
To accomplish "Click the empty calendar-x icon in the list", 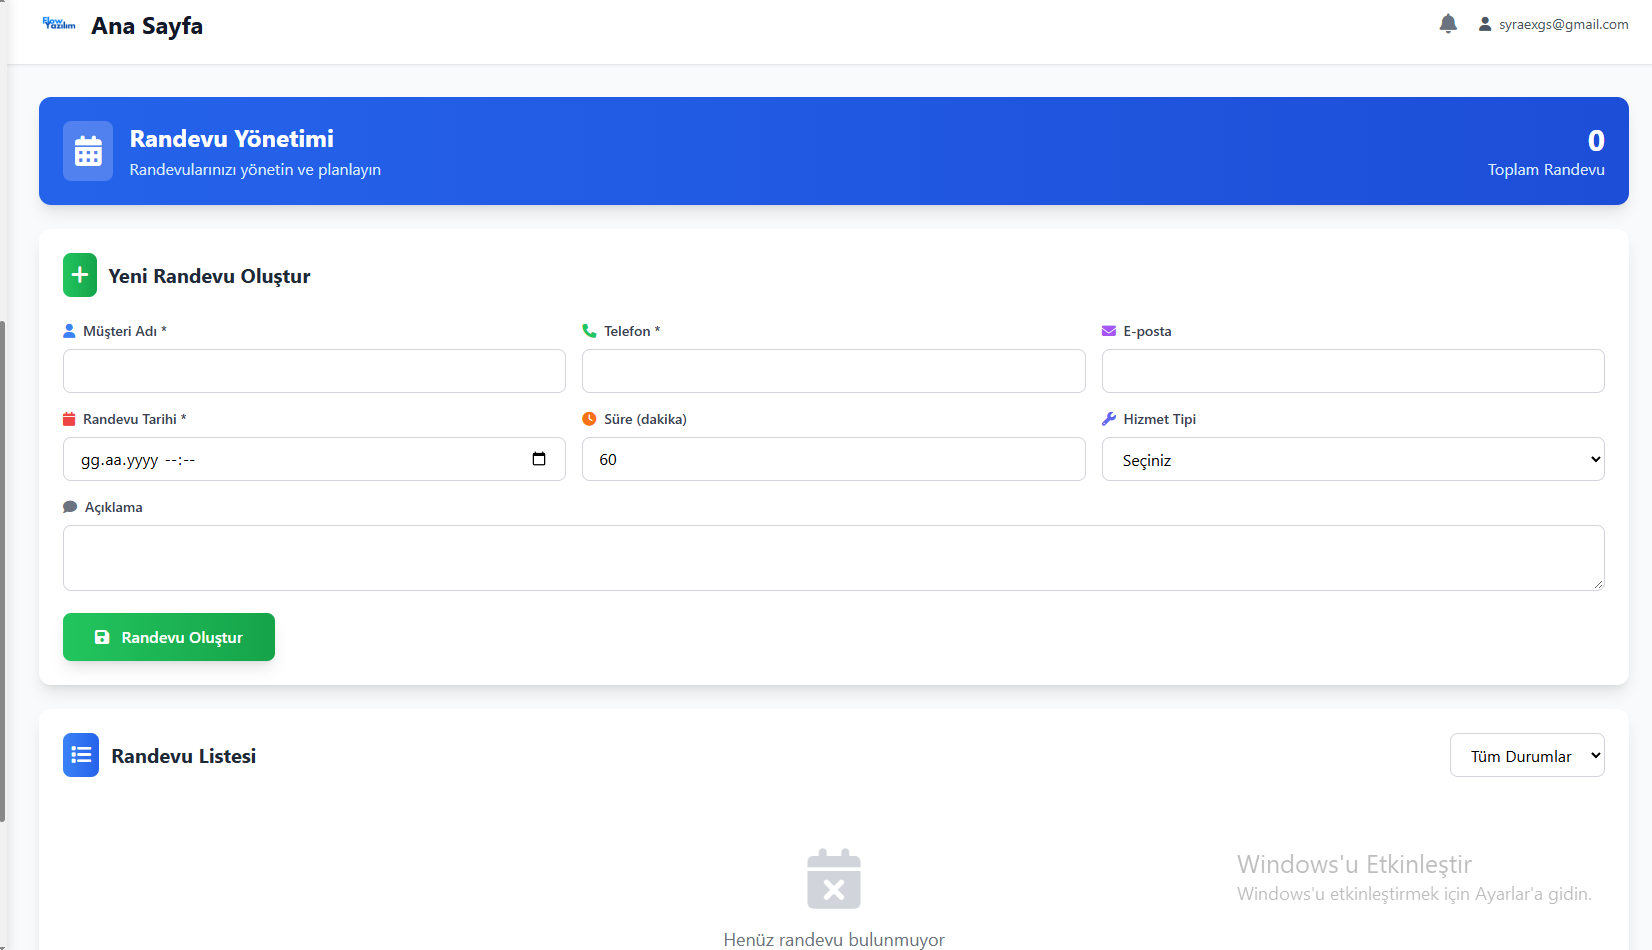I will click(834, 879).
